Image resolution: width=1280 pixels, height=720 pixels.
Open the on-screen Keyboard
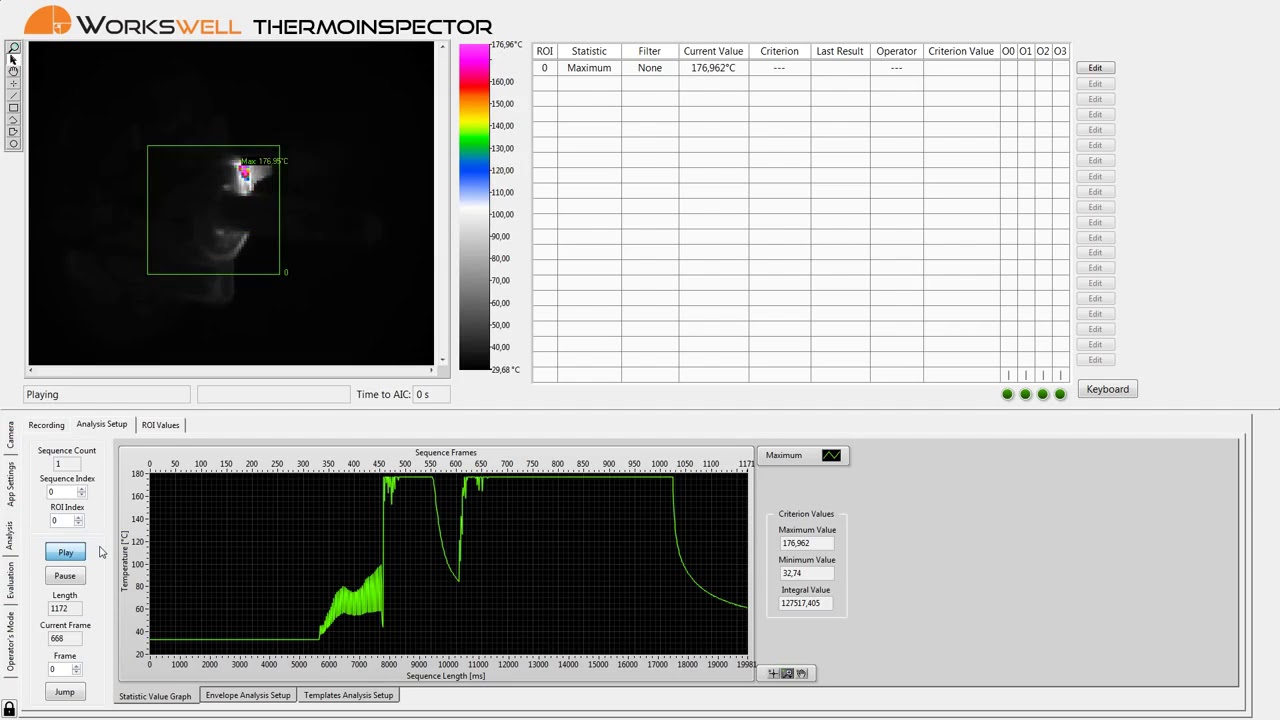pyautogui.click(x=1107, y=390)
